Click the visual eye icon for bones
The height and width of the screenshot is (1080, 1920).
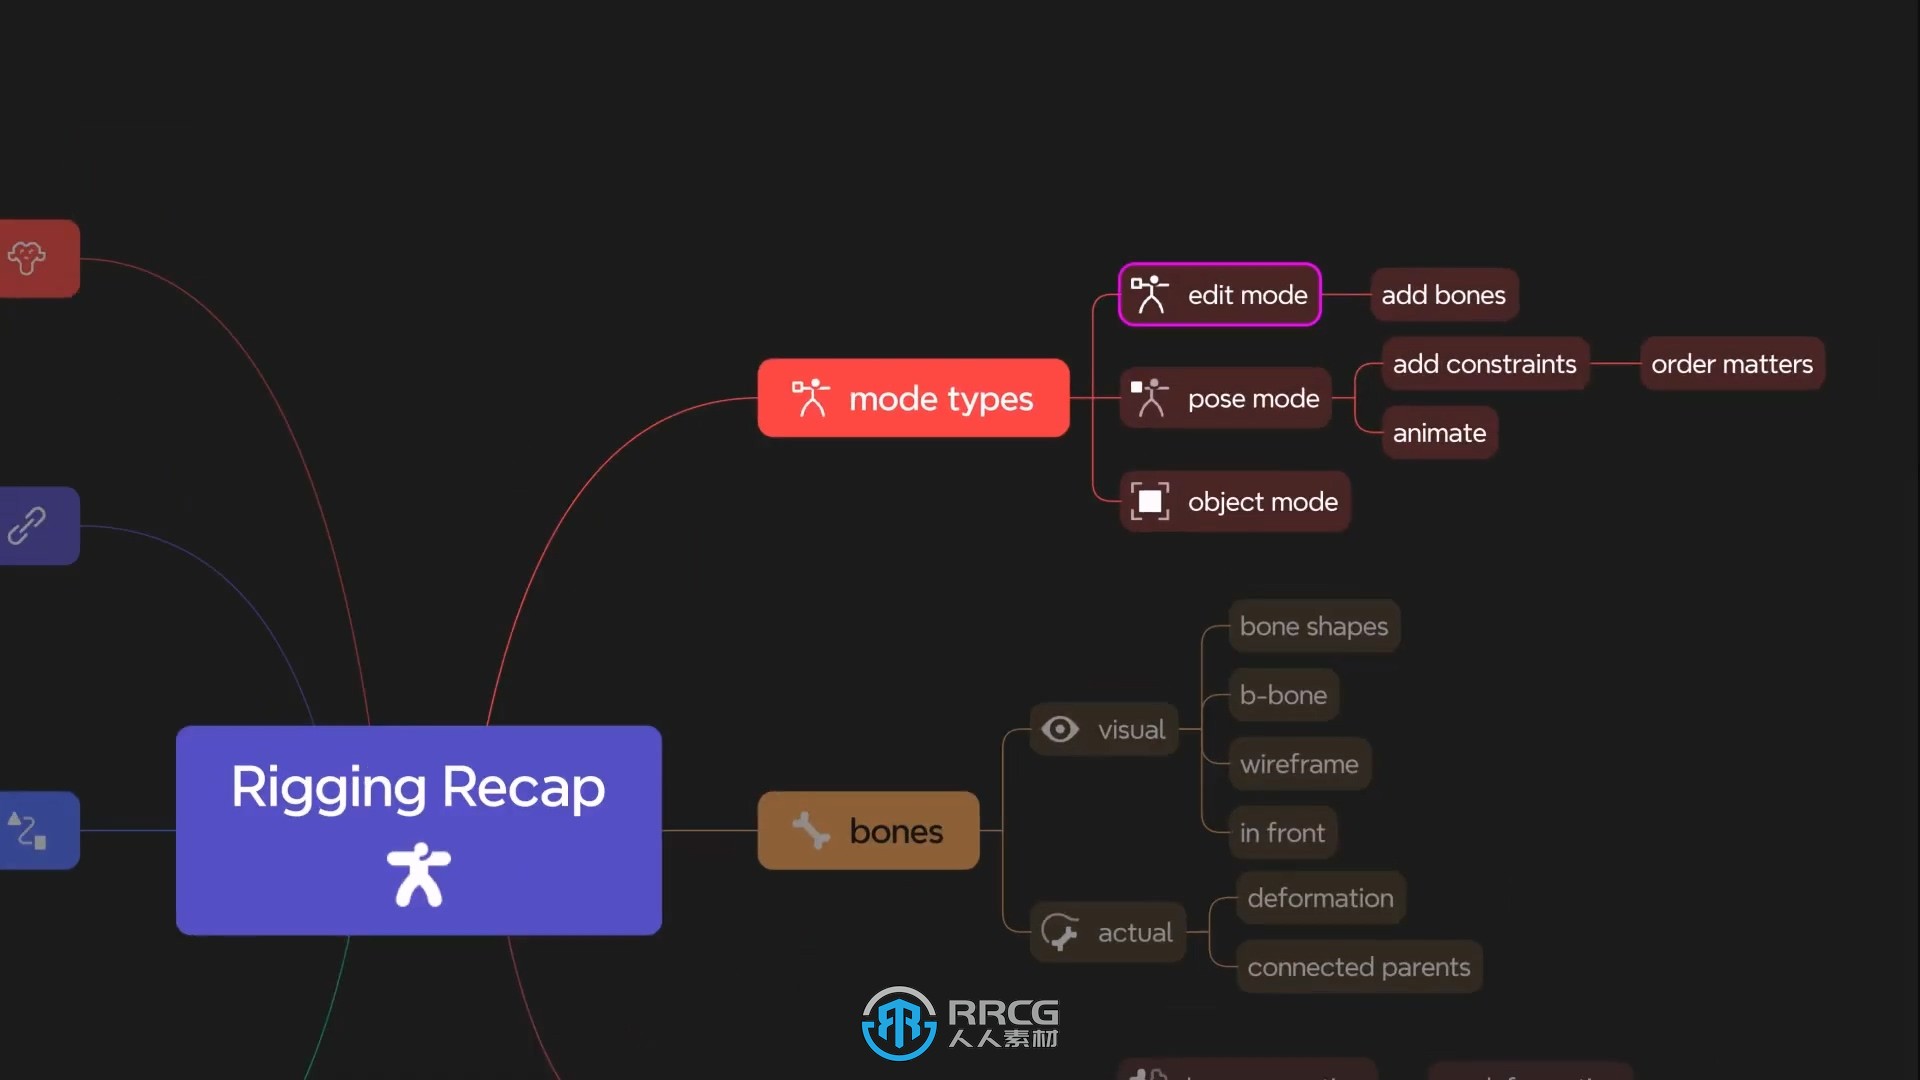tap(1063, 728)
